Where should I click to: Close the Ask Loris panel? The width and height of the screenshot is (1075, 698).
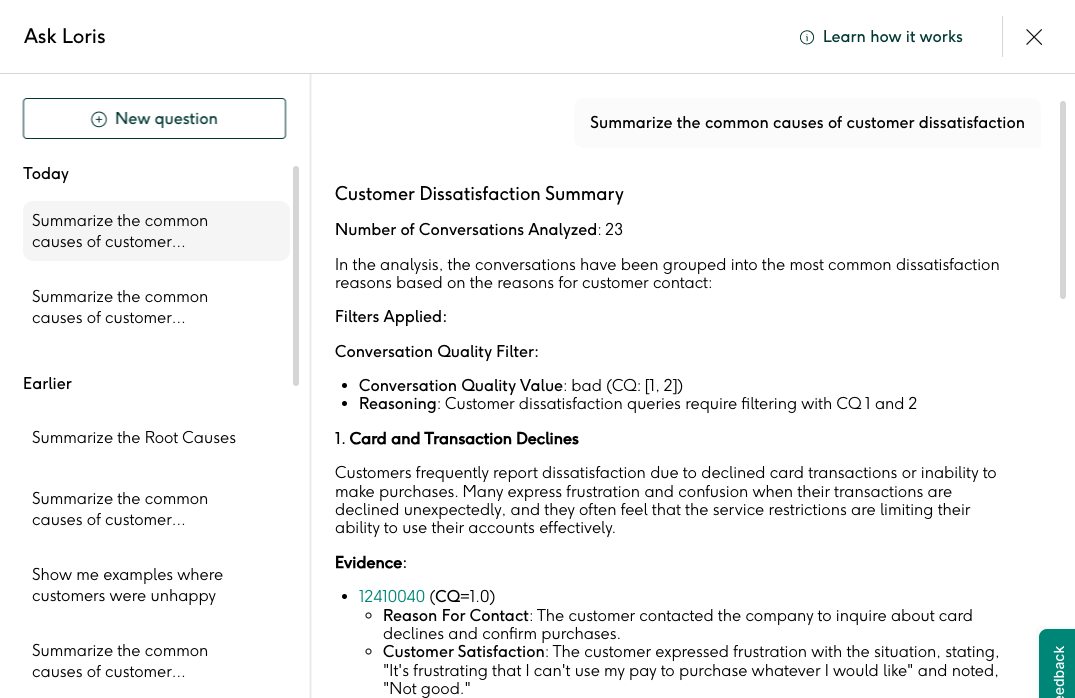click(x=1034, y=37)
